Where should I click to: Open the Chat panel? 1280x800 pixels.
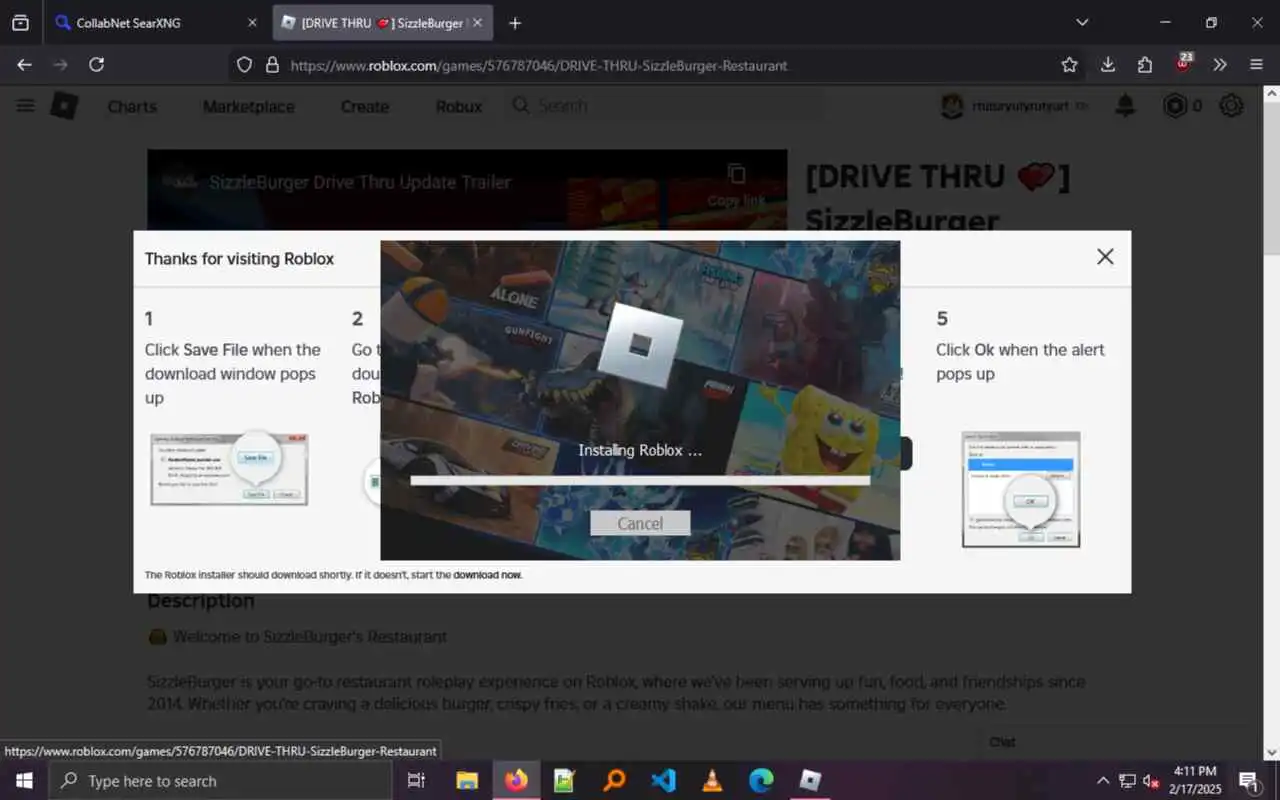click(1002, 742)
